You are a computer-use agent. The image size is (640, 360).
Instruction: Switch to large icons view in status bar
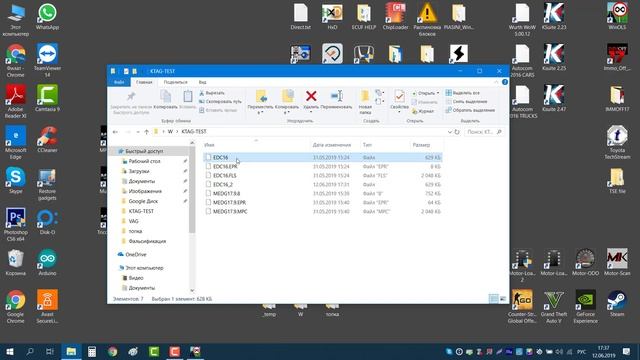point(503,299)
